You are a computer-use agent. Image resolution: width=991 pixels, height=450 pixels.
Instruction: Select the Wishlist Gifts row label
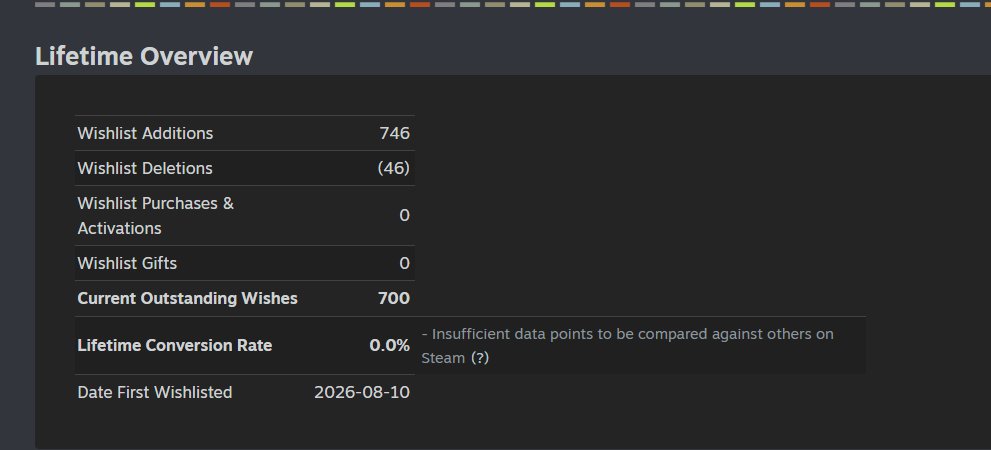click(x=127, y=263)
